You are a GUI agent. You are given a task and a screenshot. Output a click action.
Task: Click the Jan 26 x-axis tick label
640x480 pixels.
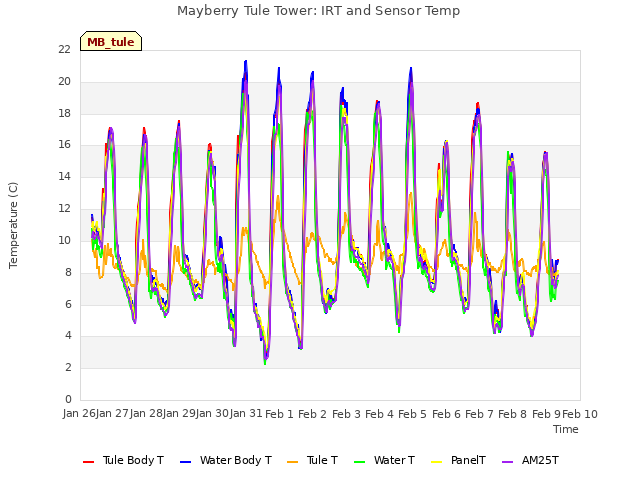point(79,413)
